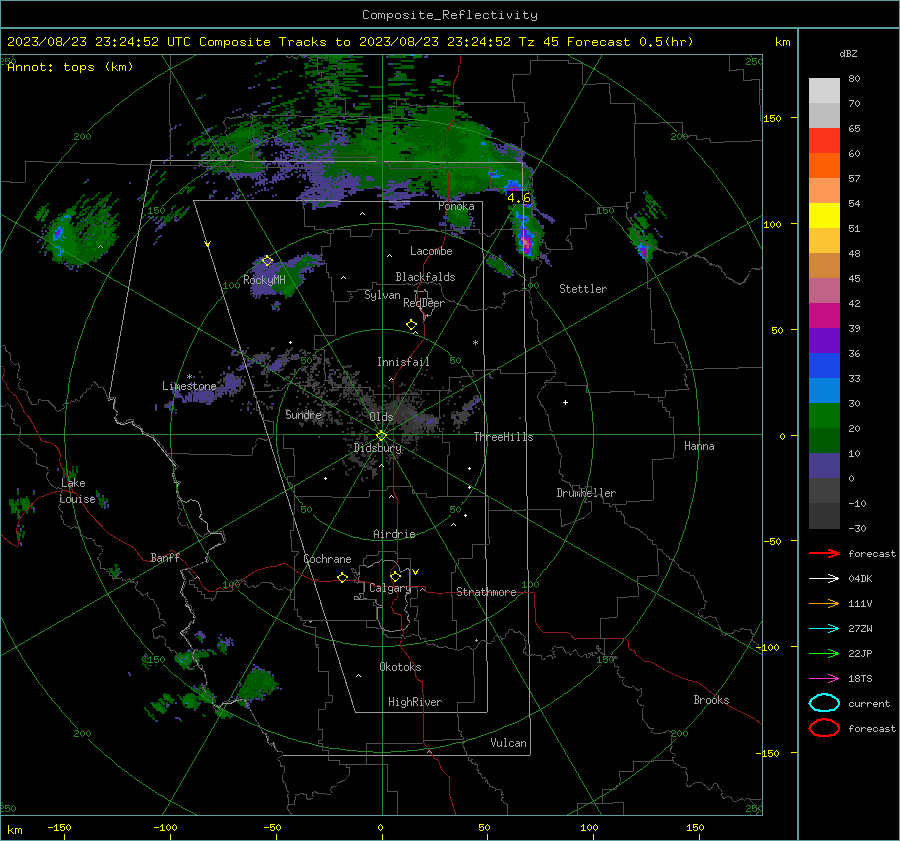Click the yellow radar center marker at Didsbury
The height and width of the screenshot is (841, 900).
click(381, 436)
